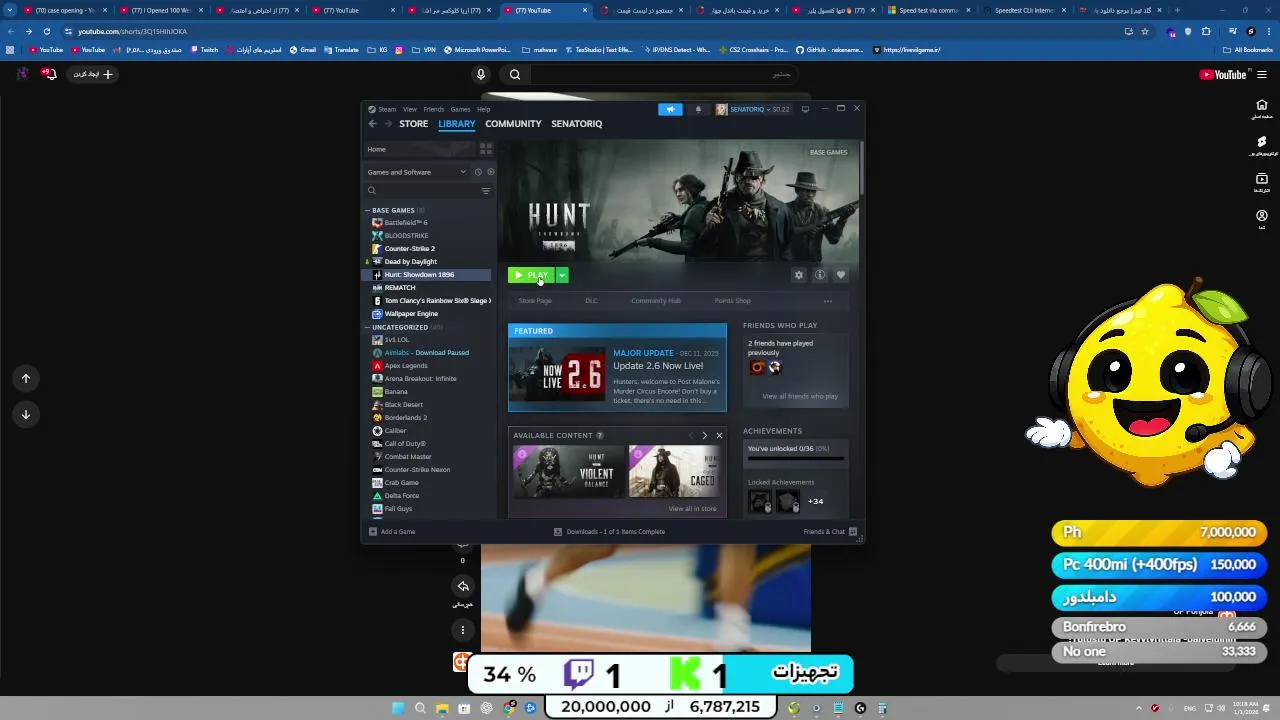This screenshot has width=1280, height=720.
Task: Click View all friends who play
Action: coord(800,397)
